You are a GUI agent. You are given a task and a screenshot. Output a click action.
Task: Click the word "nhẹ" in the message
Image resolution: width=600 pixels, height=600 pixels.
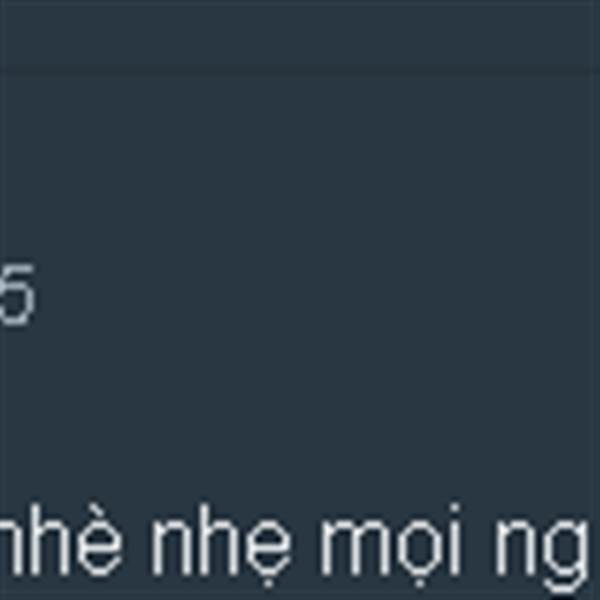222,545
